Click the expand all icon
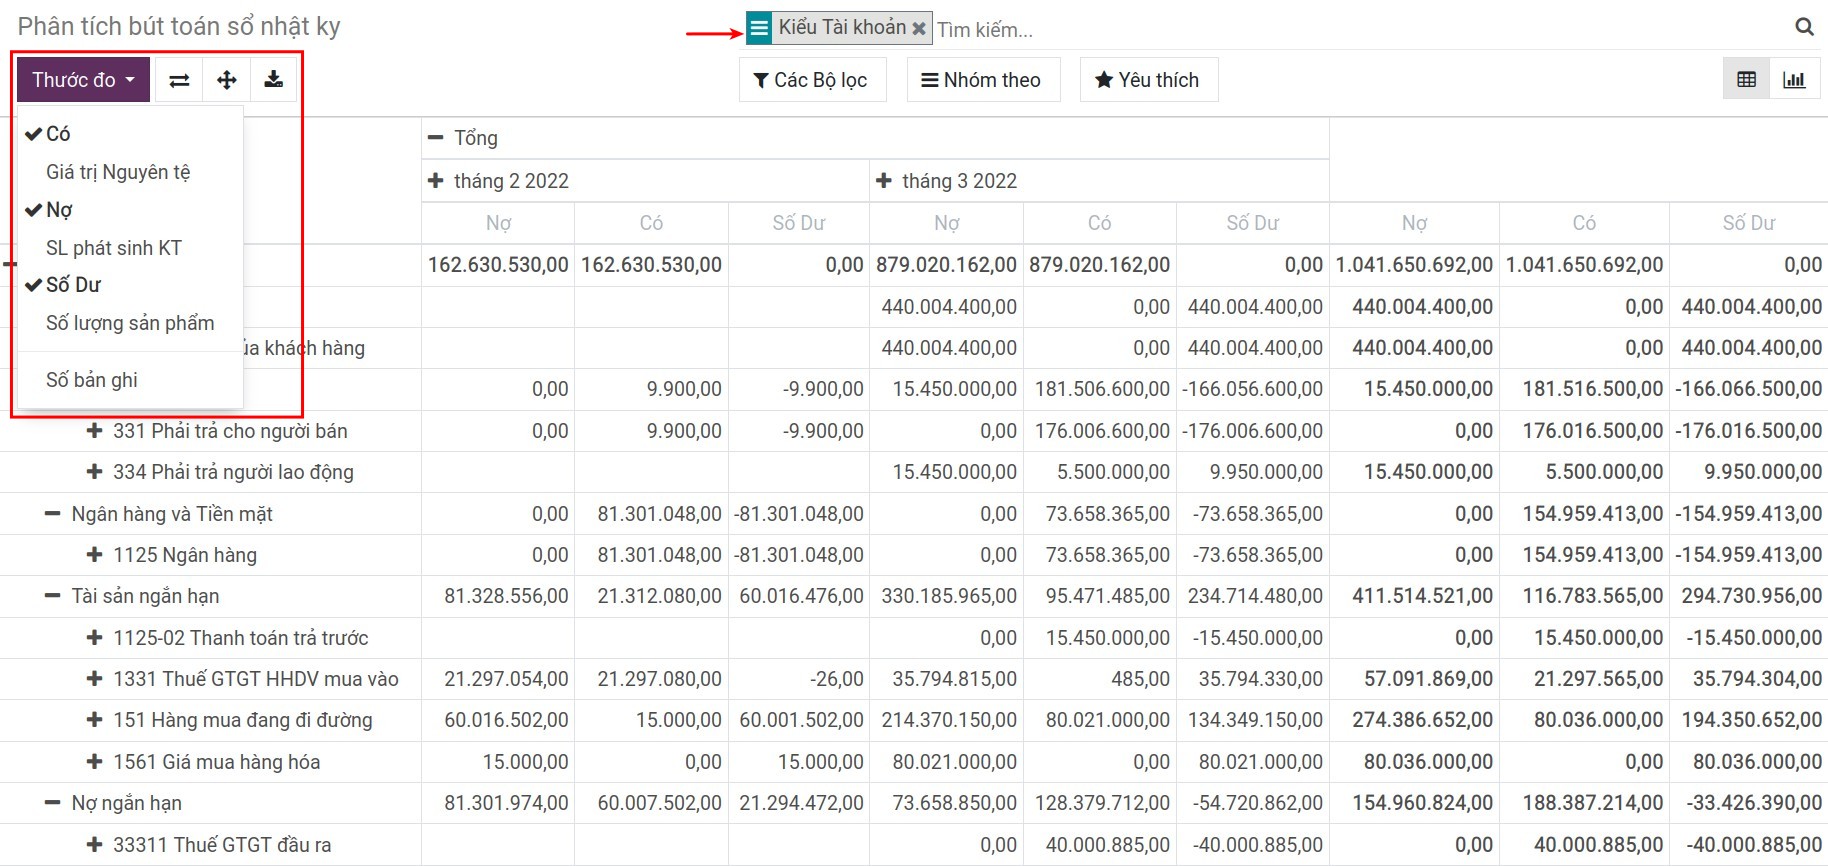Viewport: 1828px width, 866px height. [x=227, y=80]
